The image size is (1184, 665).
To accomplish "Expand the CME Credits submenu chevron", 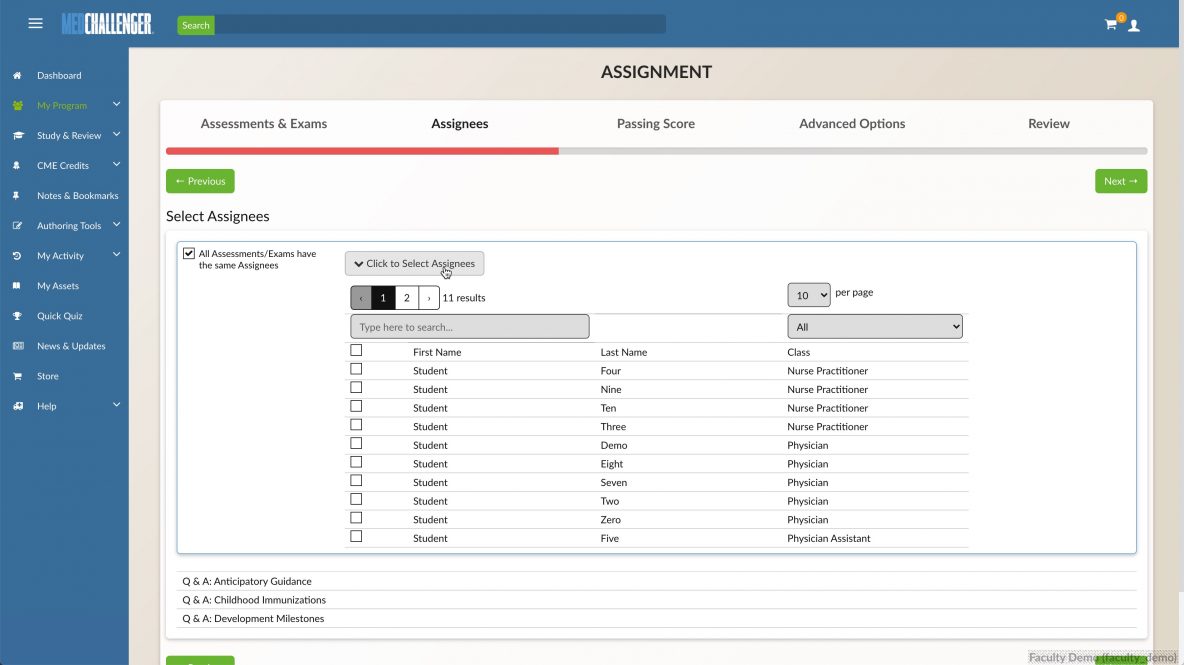I will (116, 164).
